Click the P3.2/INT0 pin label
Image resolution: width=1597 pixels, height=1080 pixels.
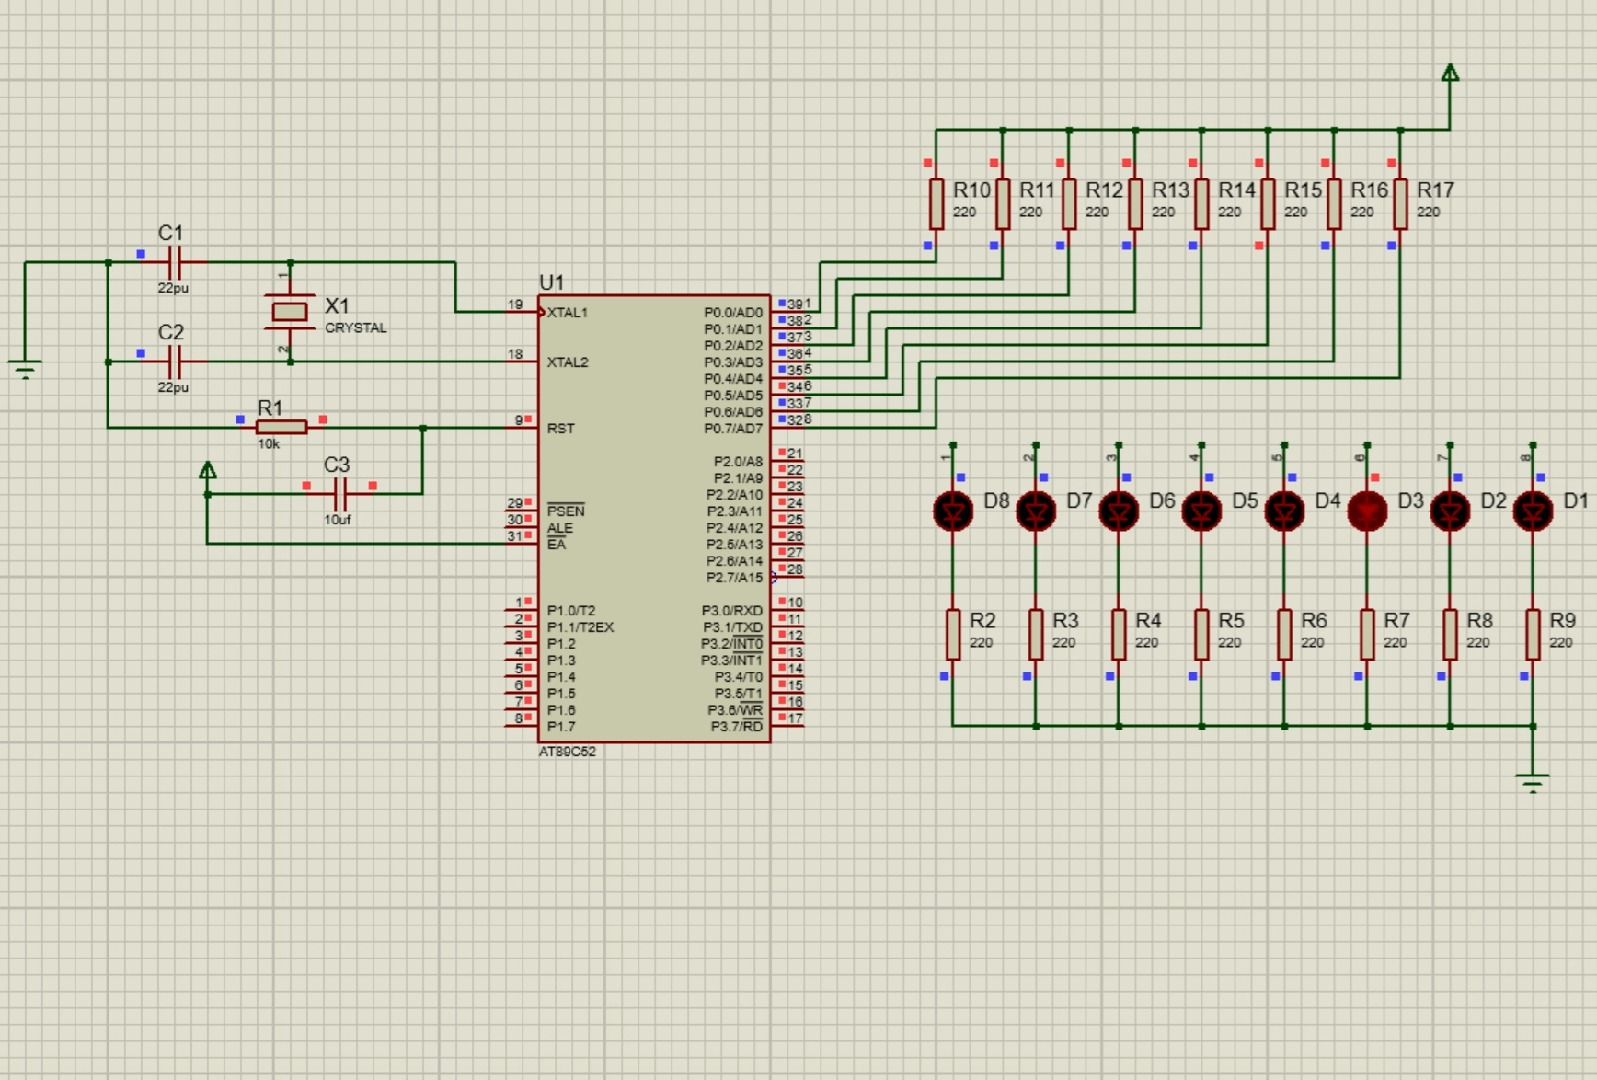(x=732, y=643)
